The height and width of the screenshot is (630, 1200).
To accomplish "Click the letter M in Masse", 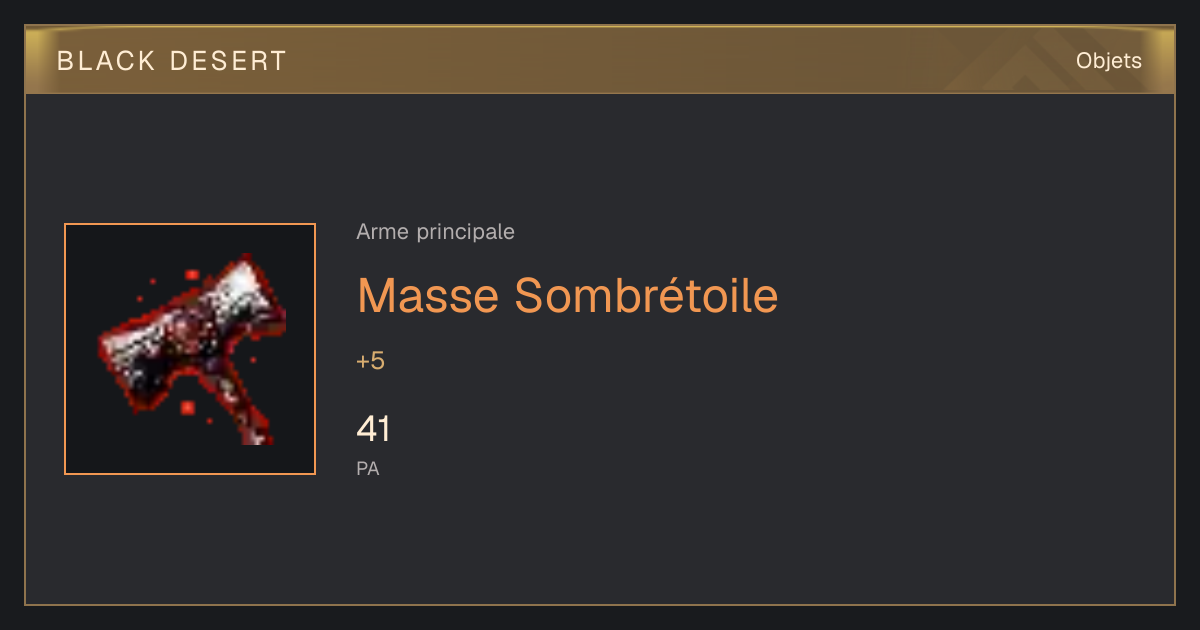I will 376,295.
